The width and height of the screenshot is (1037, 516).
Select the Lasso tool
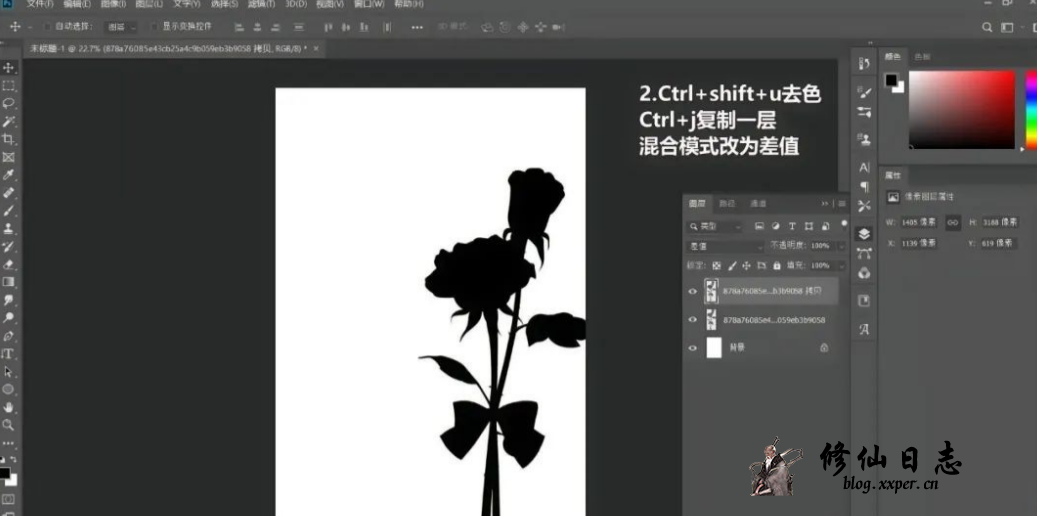coord(8,103)
